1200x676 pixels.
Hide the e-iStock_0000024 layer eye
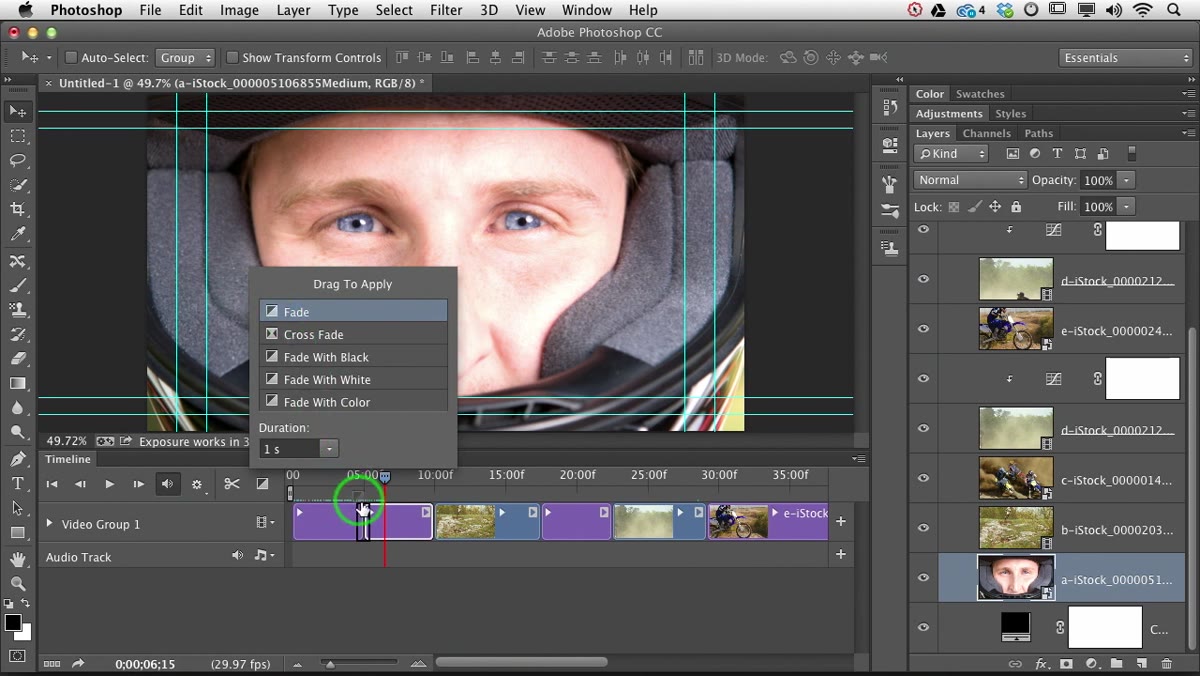(923, 329)
